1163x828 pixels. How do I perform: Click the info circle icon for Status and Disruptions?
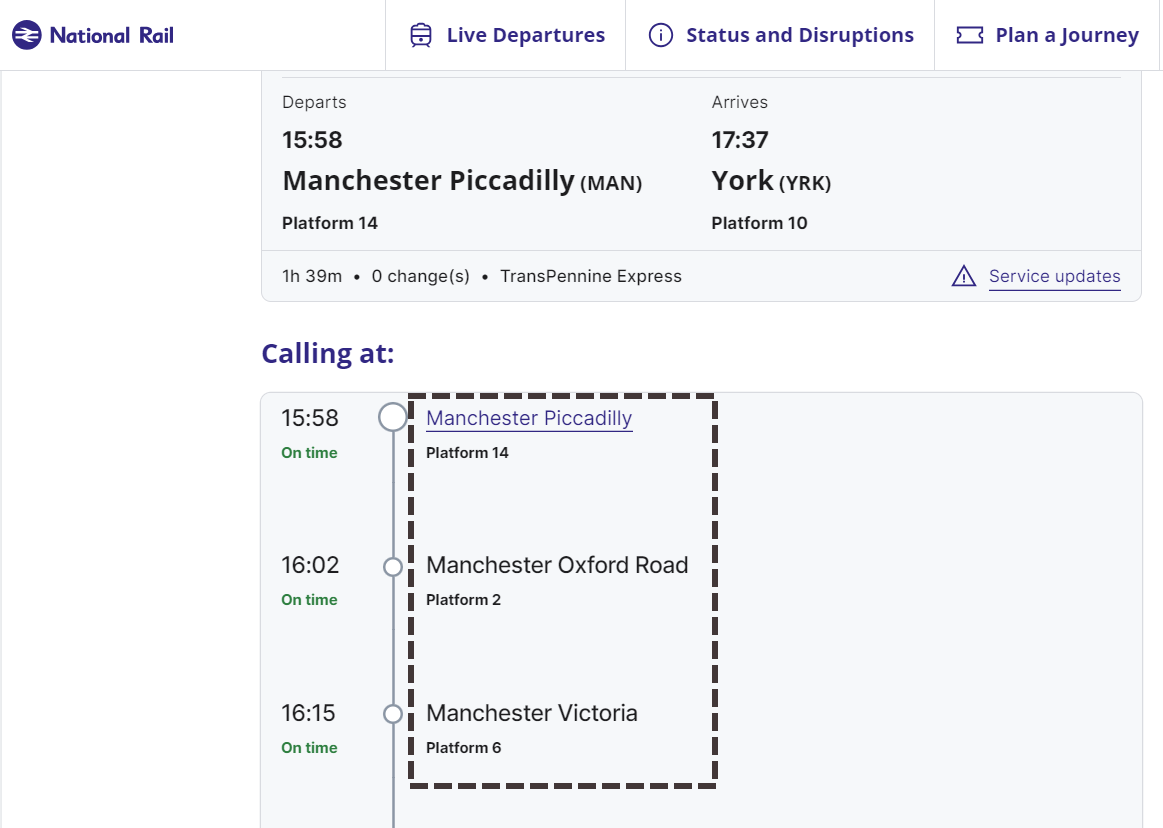pos(660,36)
